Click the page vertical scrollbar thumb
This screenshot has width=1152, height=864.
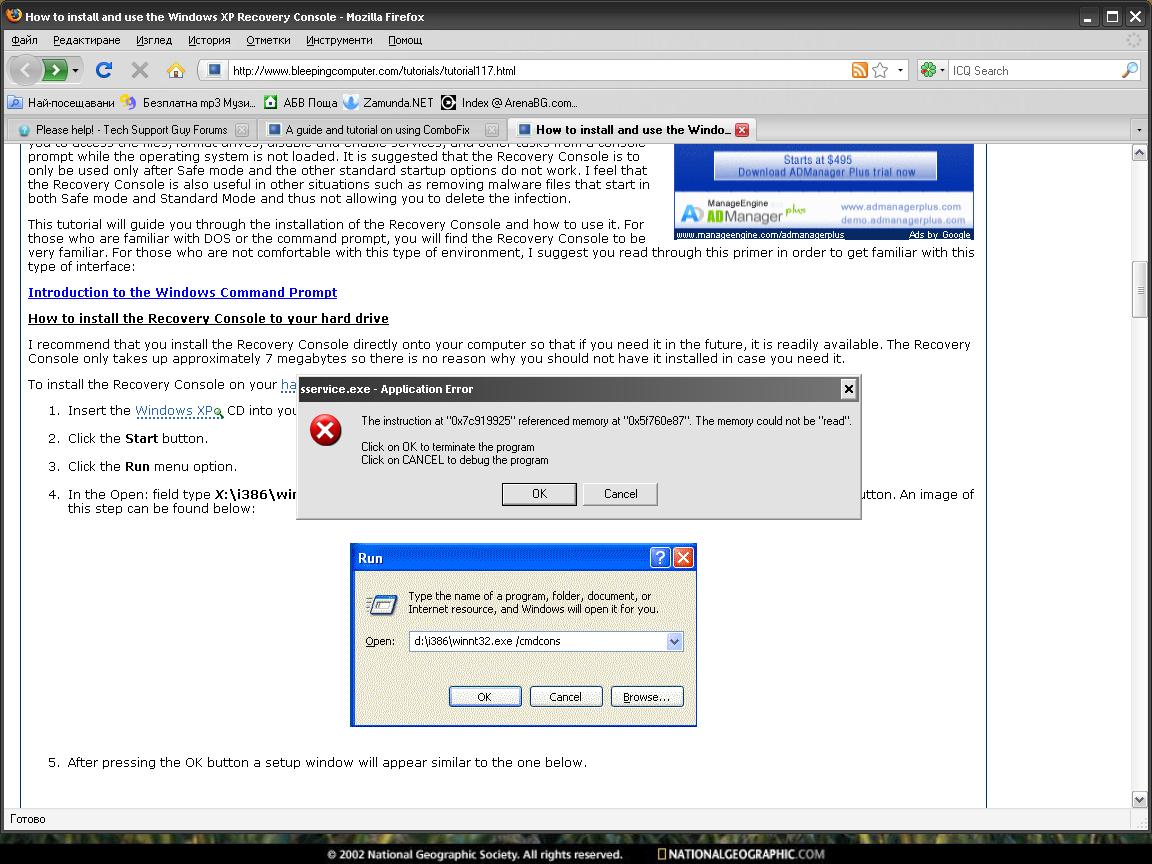click(x=1140, y=289)
